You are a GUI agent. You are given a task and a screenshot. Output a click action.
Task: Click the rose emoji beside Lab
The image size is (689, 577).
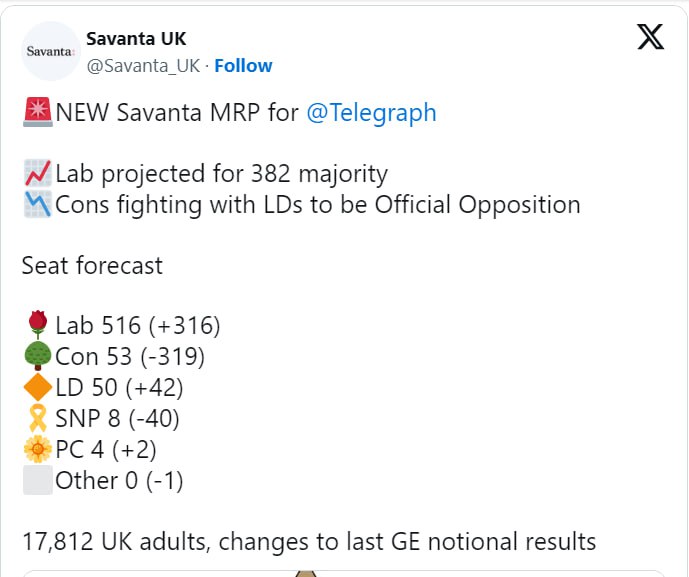[37, 324]
